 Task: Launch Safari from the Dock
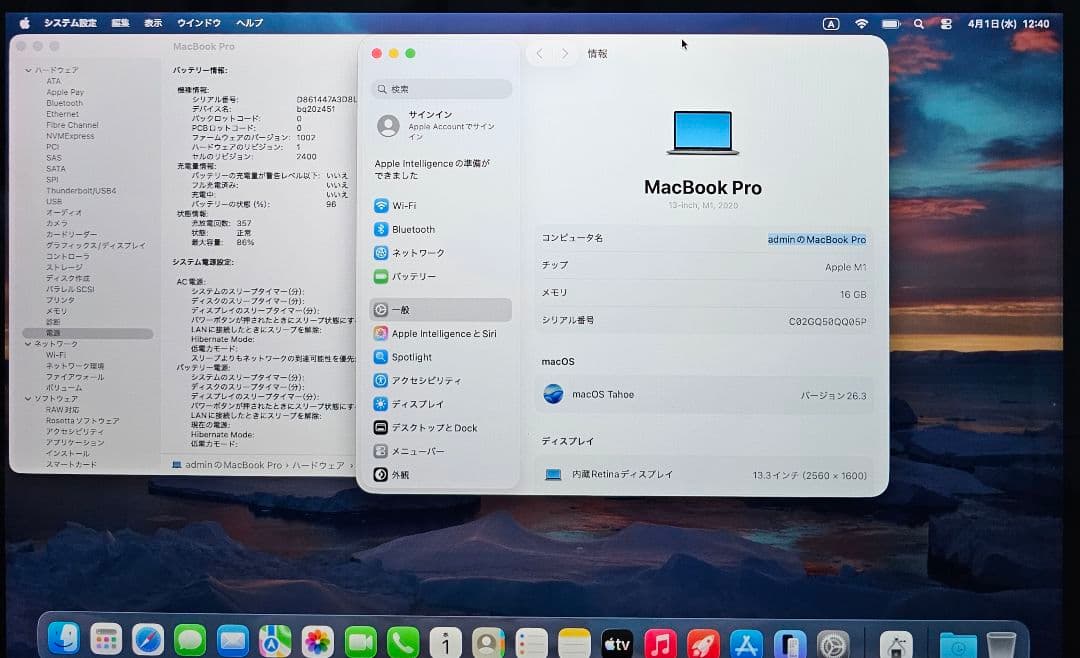[x=148, y=642]
